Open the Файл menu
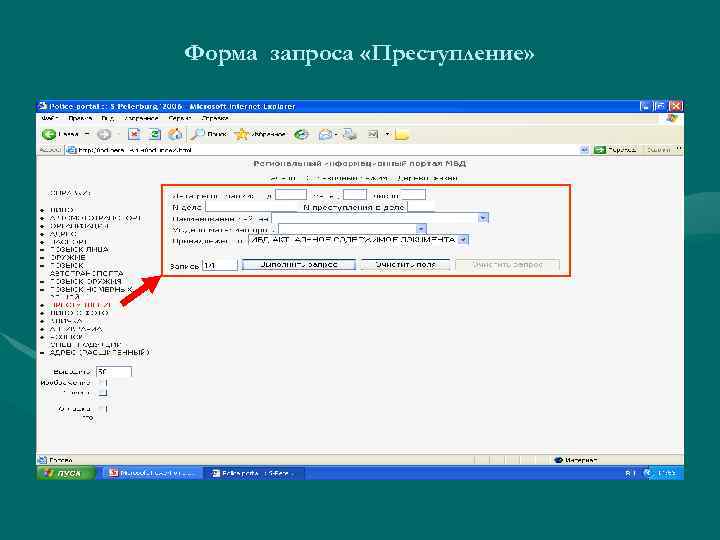This screenshot has width=720, height=540. [49, 118]
